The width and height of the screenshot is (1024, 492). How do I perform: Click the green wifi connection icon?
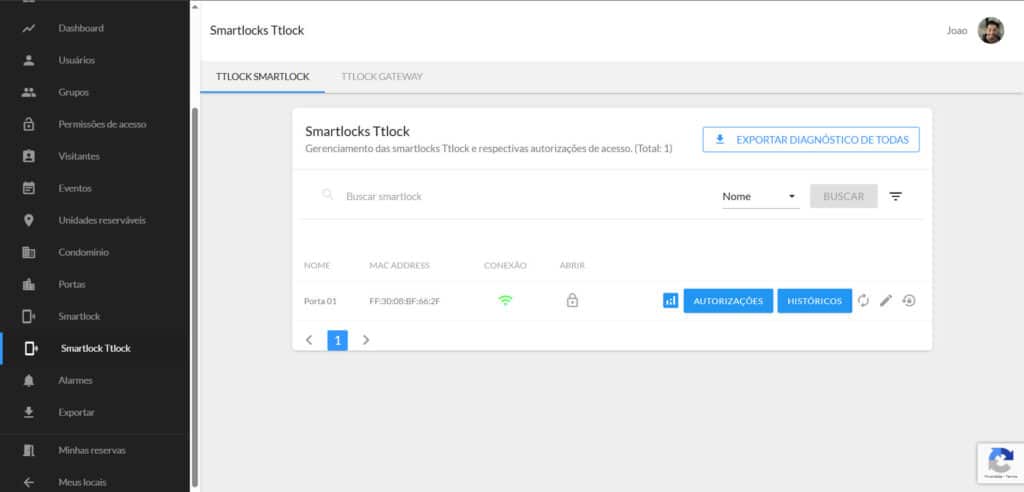tap(505, 301)
